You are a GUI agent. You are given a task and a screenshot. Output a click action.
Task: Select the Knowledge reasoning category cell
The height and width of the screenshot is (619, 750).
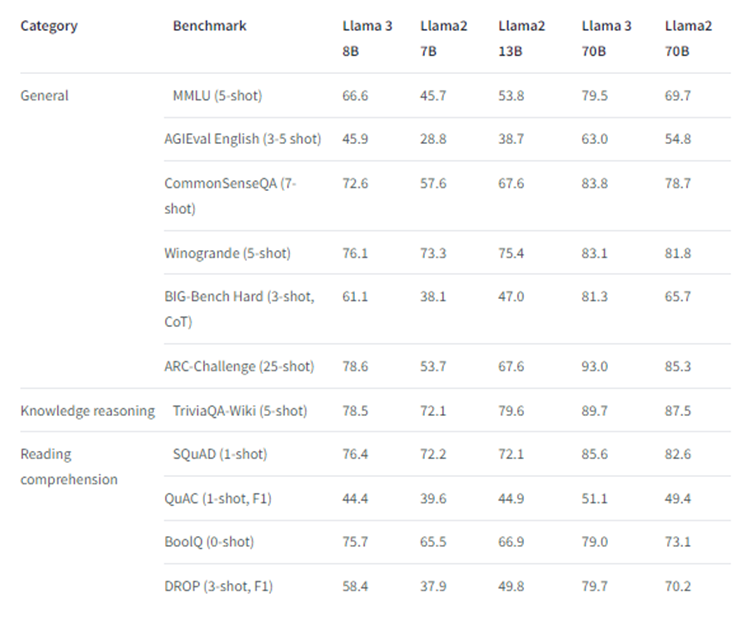tap(88, 411)
